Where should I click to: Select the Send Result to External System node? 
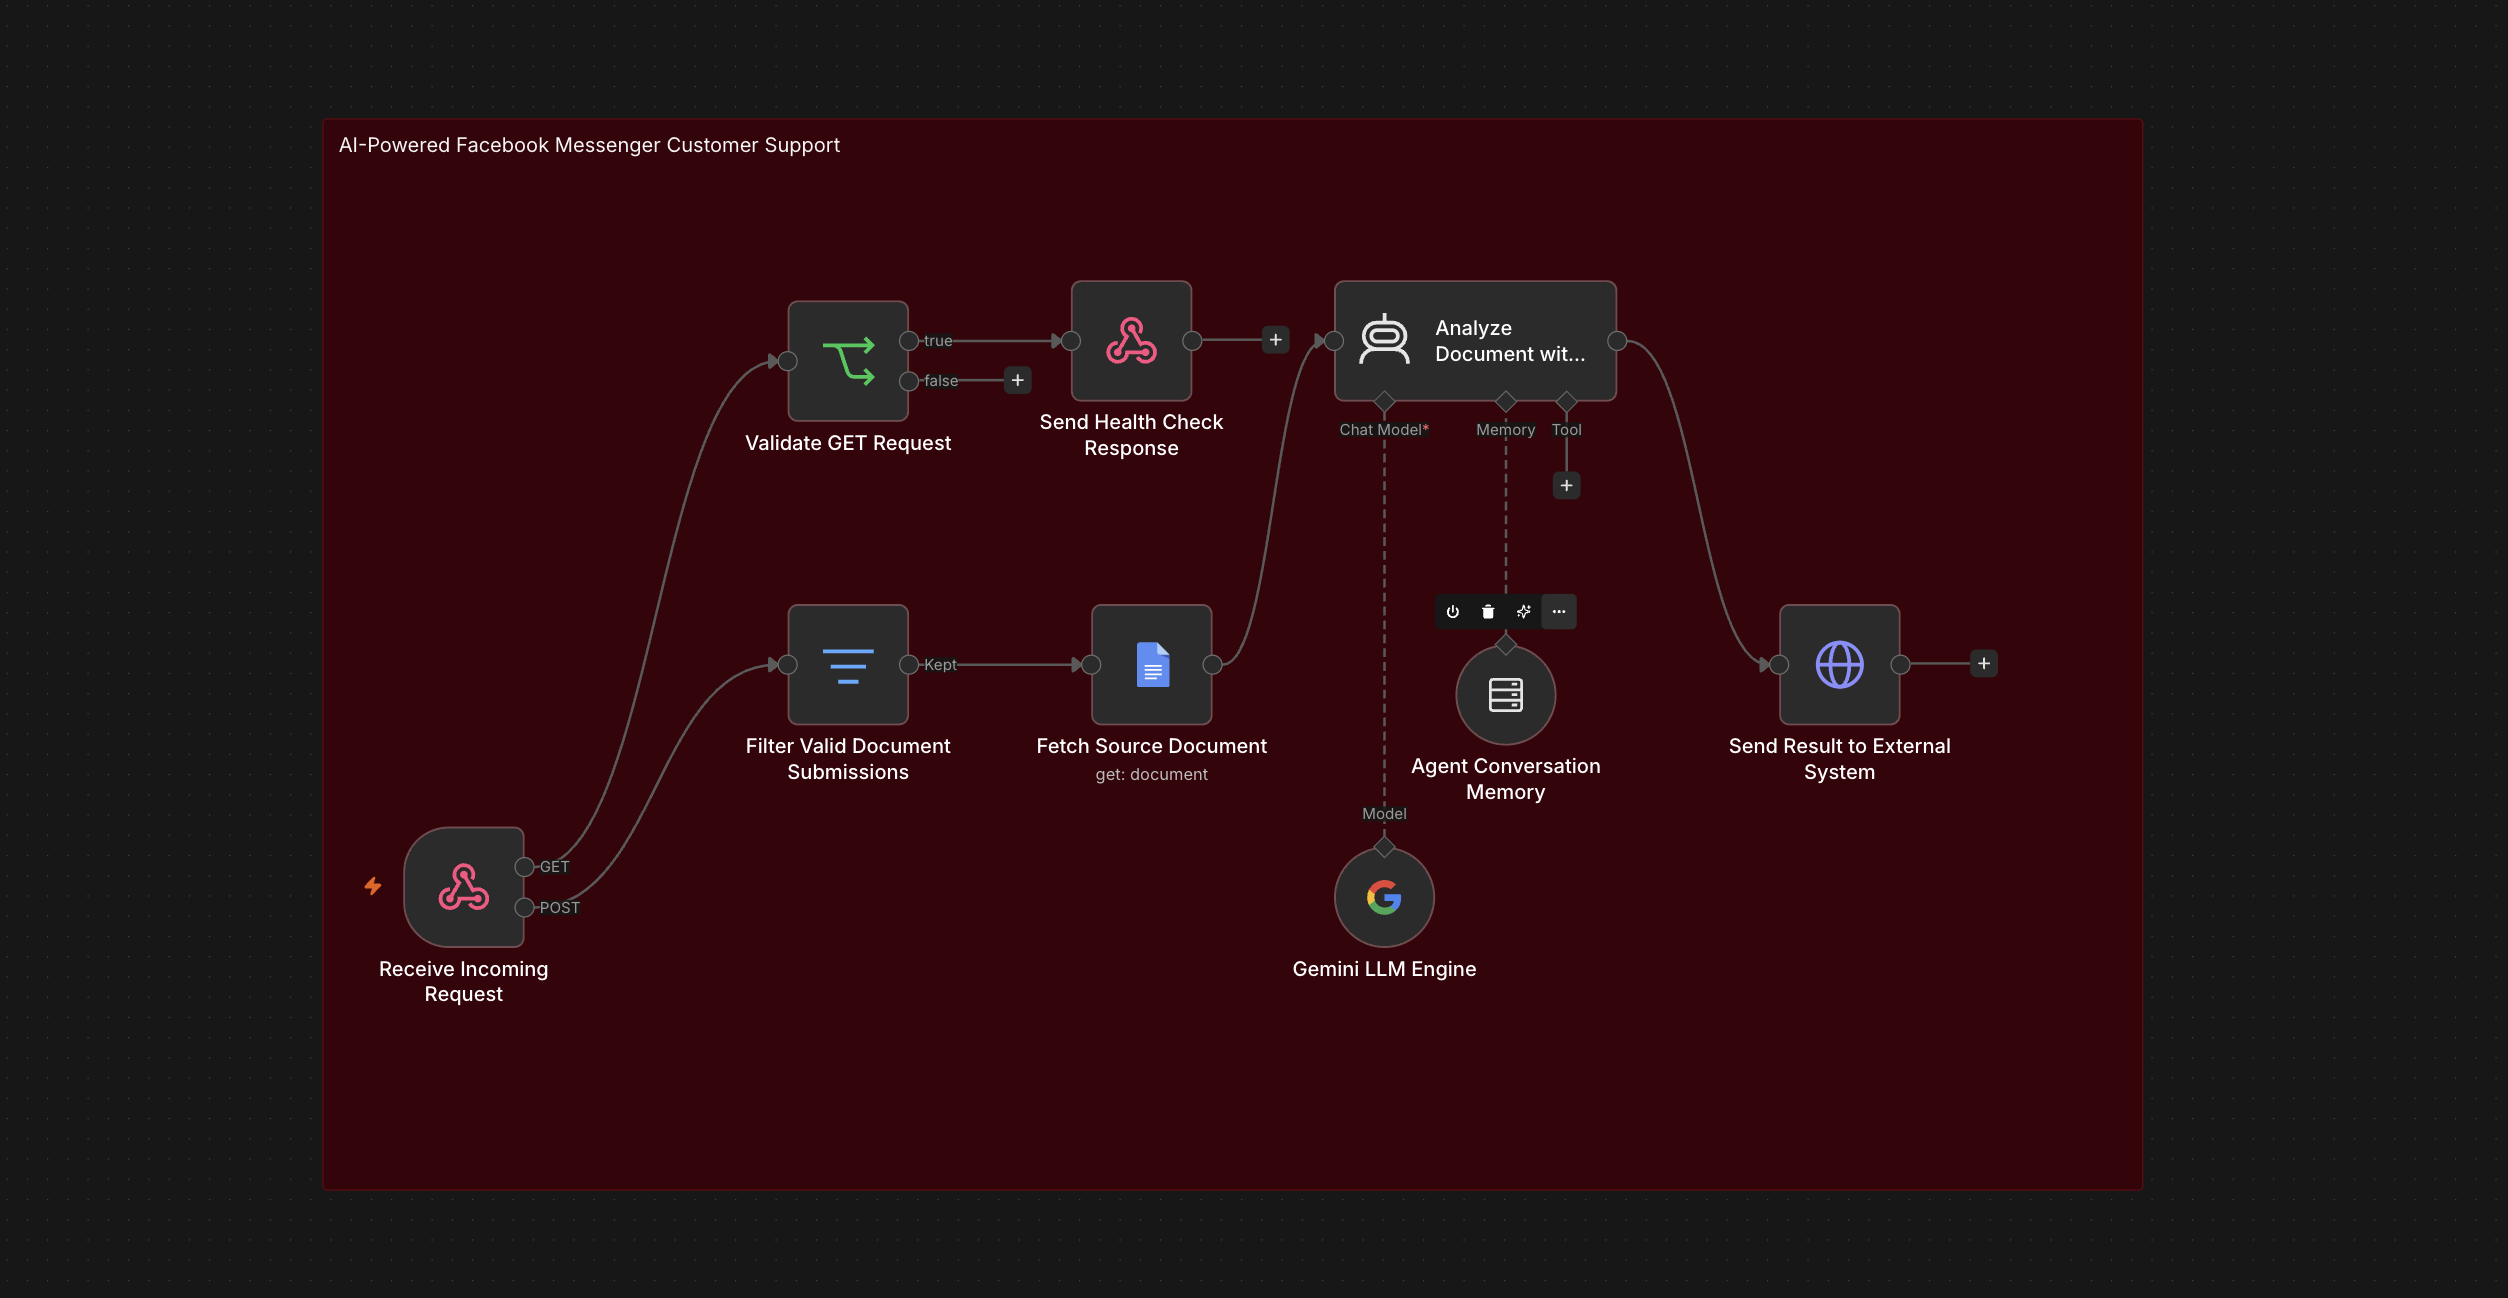click(1839, 664)
